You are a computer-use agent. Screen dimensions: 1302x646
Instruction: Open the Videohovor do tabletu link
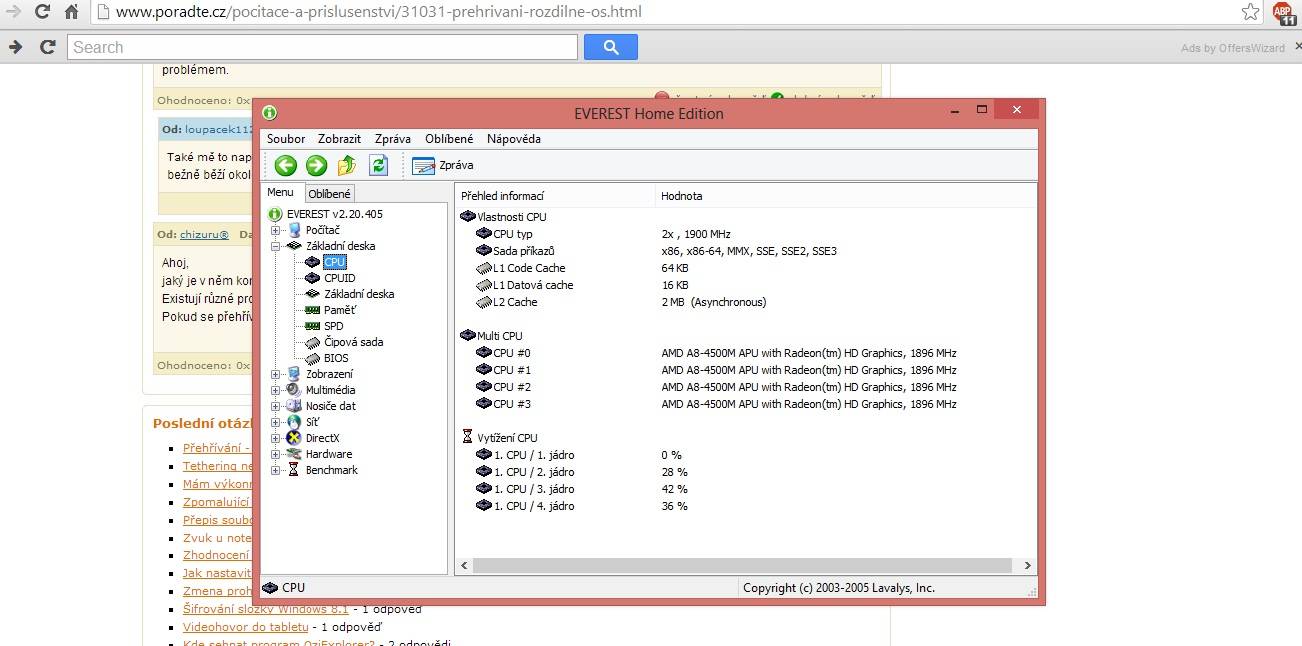point(245,627)
